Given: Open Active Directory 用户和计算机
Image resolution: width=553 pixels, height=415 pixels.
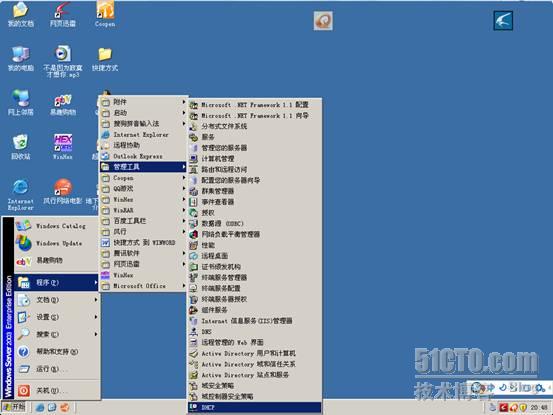Looking at the screenshot, I should 255,353.
